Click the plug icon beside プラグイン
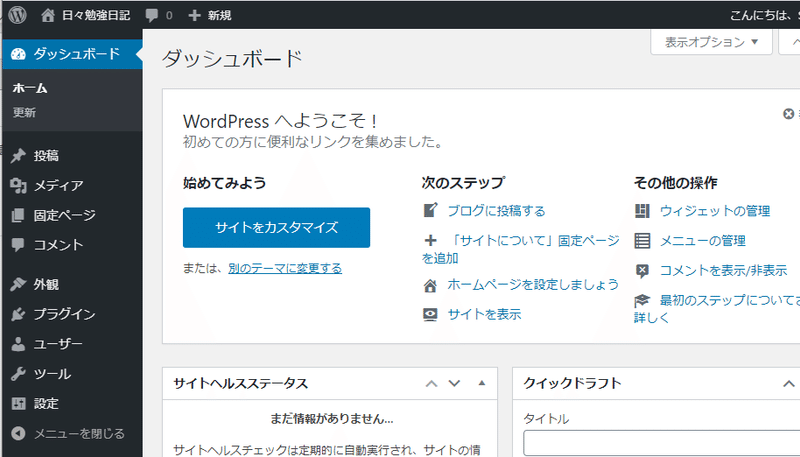The image size is (800, 457). coord(18,314)
